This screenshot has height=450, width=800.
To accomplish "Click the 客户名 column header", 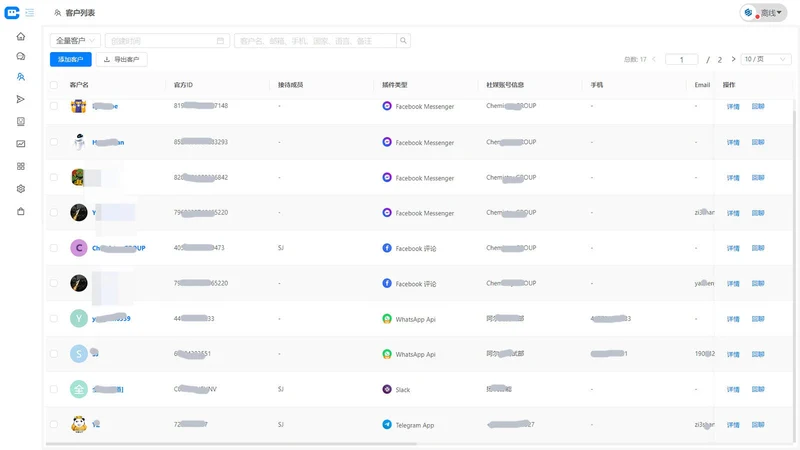I will [79, 85].
